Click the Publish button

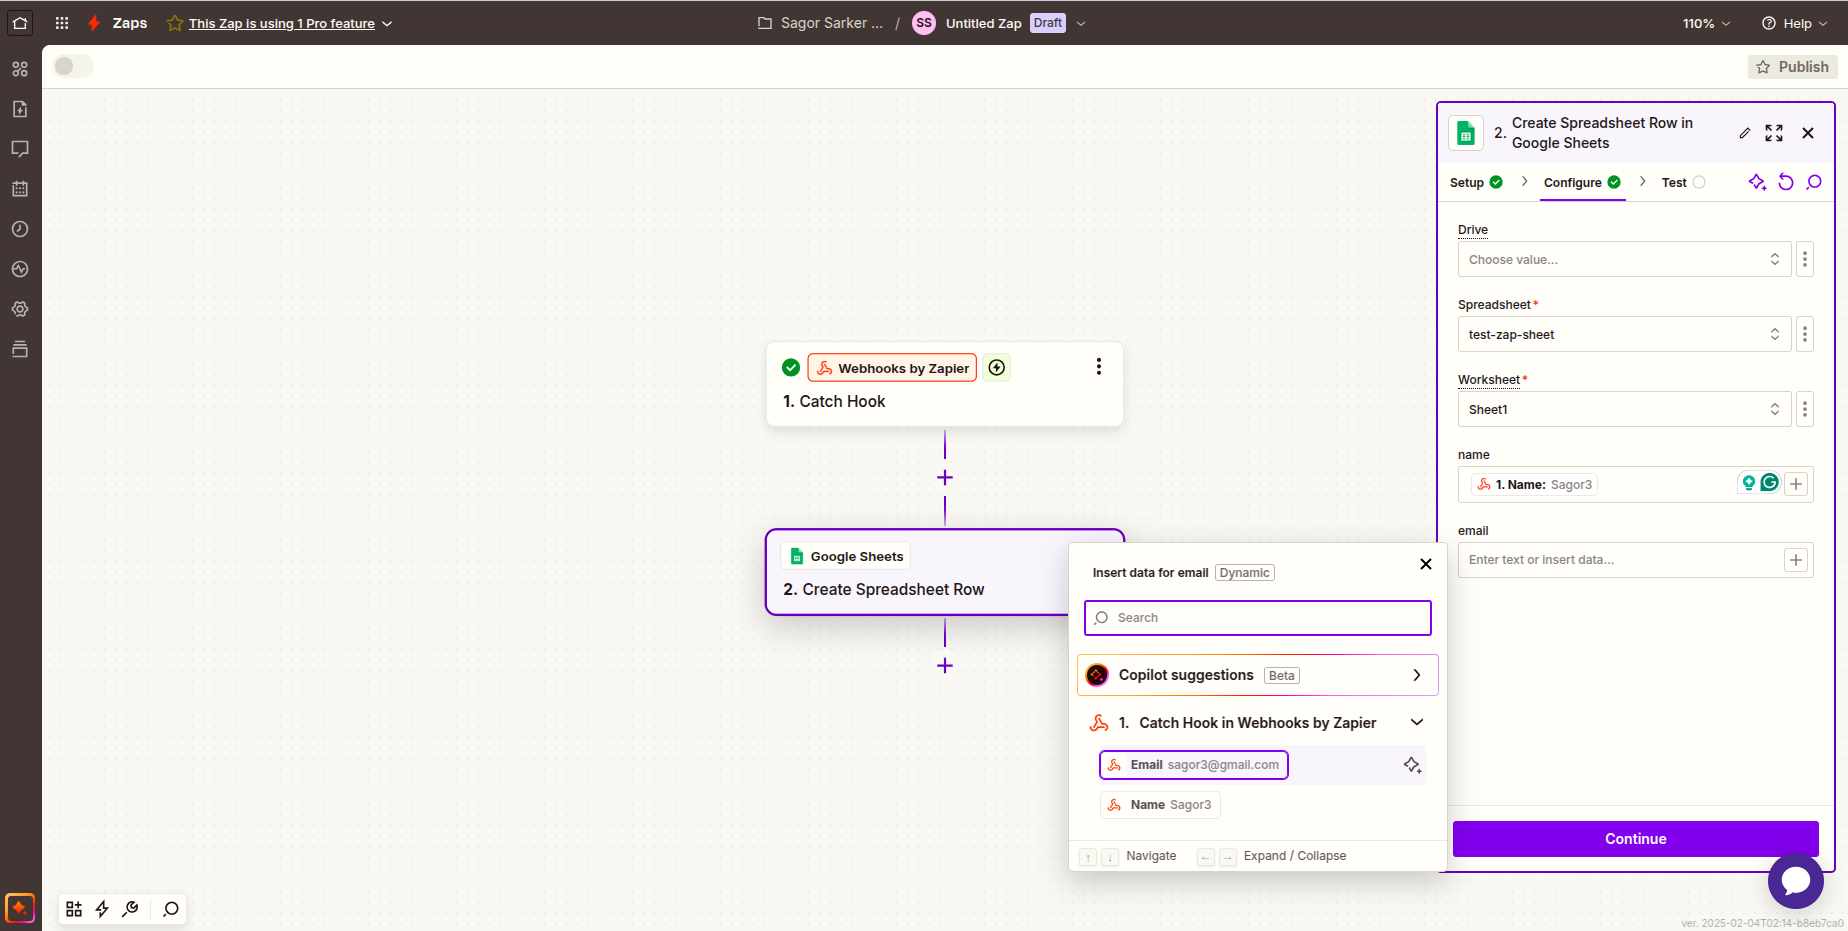point(1793,66)
